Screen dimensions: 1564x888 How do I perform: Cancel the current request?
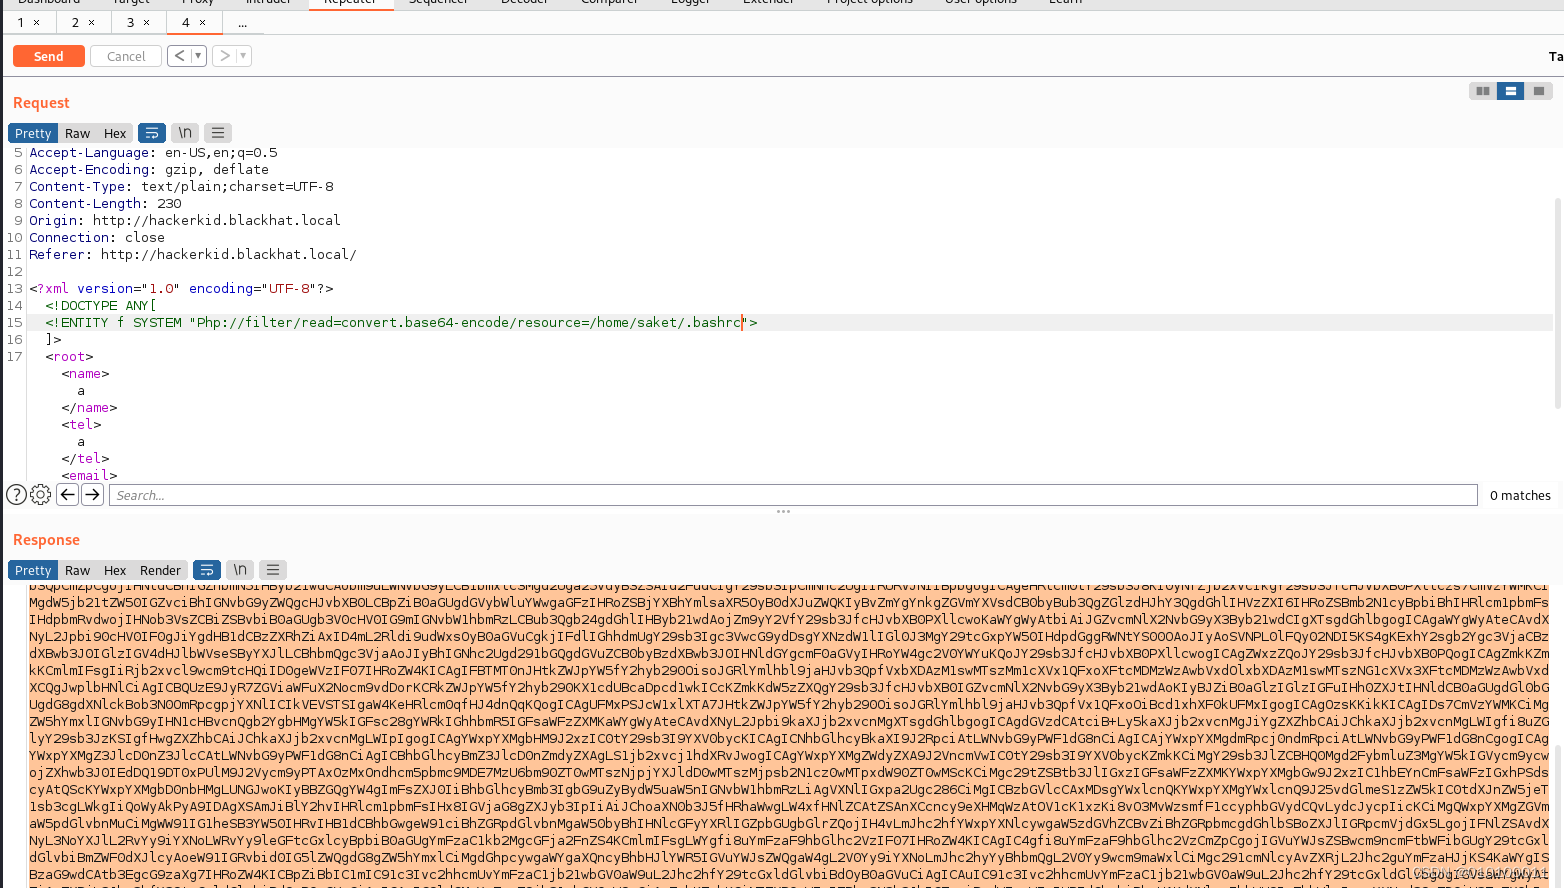point(126,56)
